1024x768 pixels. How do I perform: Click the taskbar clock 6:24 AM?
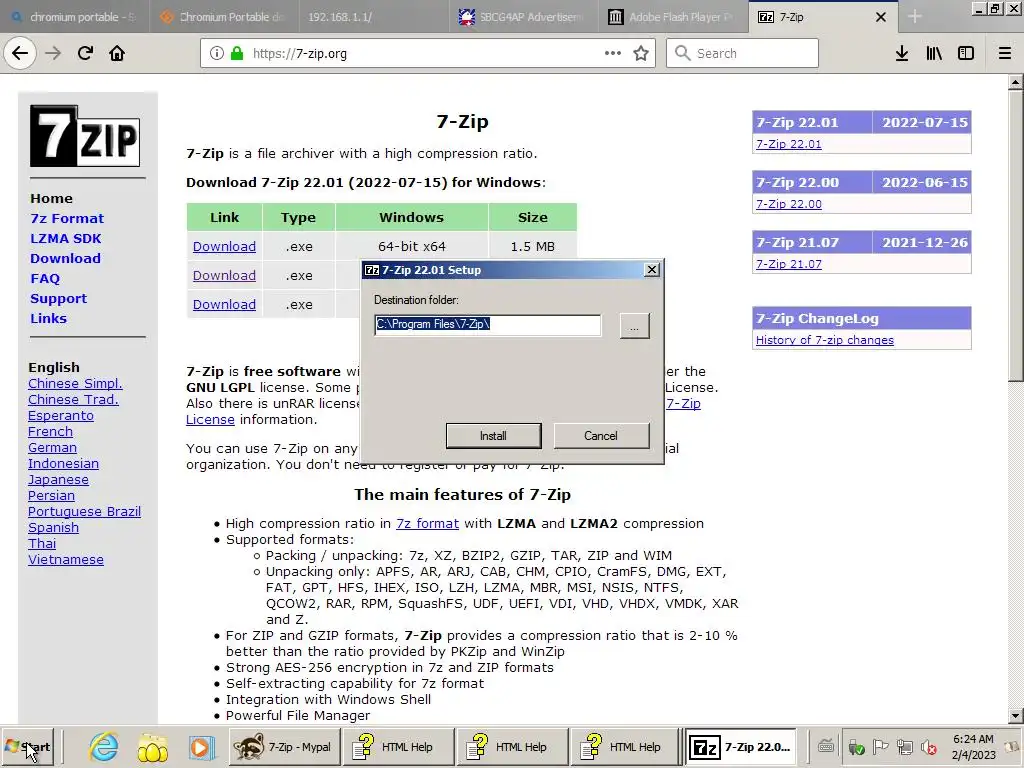coord(973,739)
